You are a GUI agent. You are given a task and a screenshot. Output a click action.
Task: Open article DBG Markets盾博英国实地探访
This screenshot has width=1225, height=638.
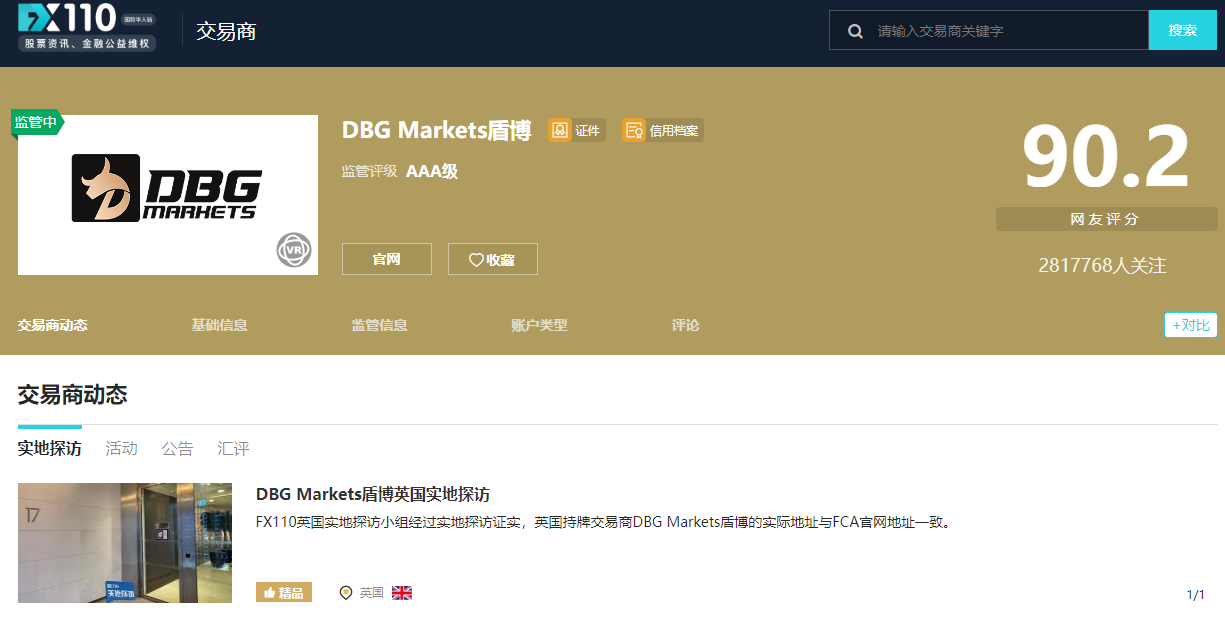373,494
